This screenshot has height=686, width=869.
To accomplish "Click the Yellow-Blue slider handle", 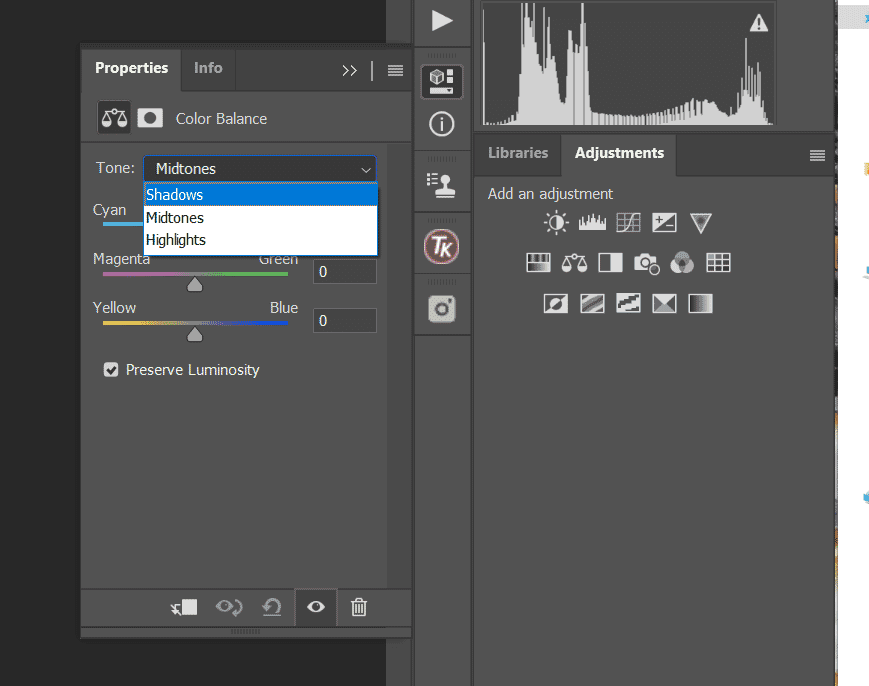I will pyautogui.click(x=194, y=334).
